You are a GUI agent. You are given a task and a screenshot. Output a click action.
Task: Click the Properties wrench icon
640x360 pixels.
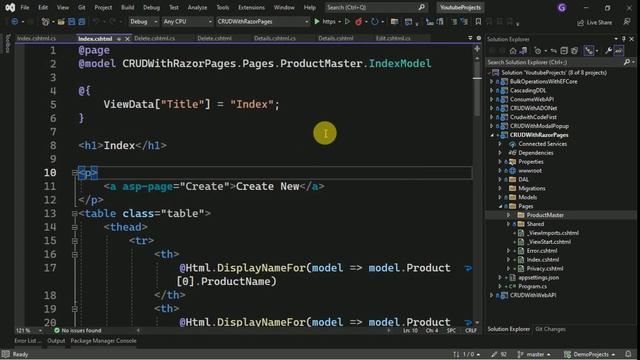coord(608,51)
